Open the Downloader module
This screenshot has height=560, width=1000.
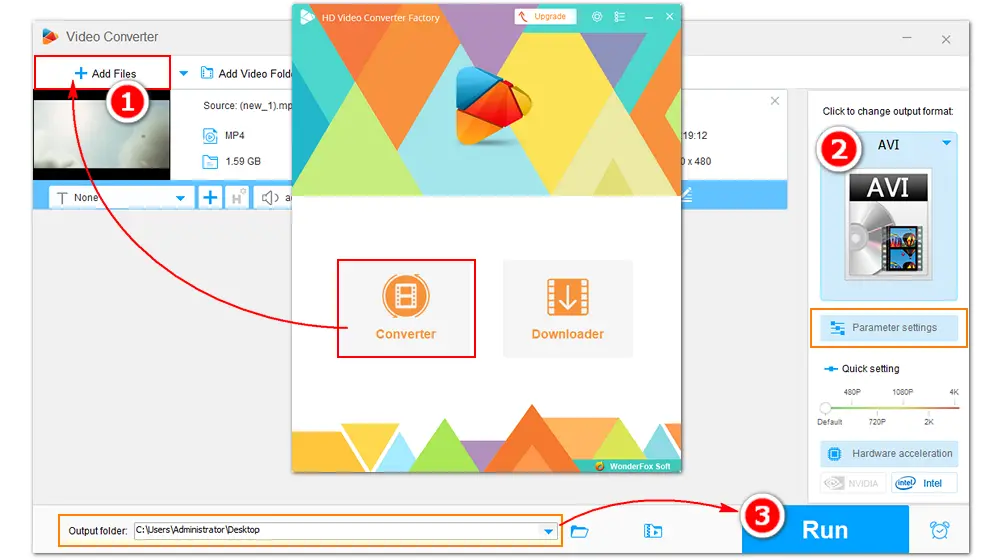[x=568, y=308]
